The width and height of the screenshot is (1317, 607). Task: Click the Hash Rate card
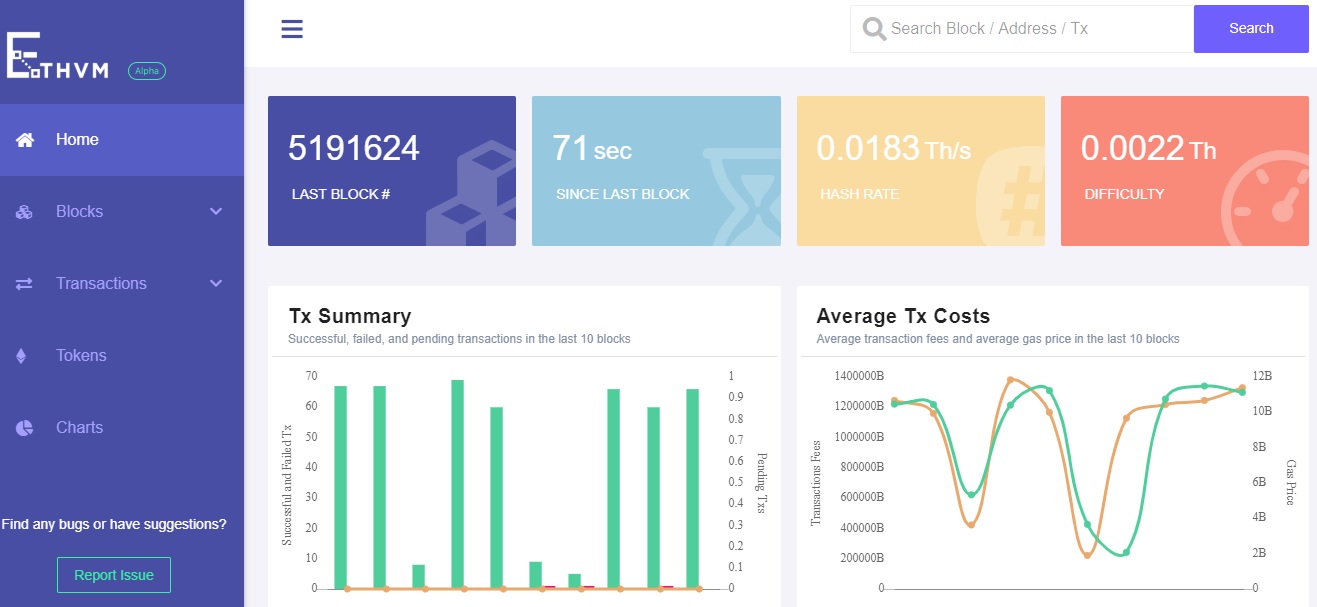(x=920, y=171)
